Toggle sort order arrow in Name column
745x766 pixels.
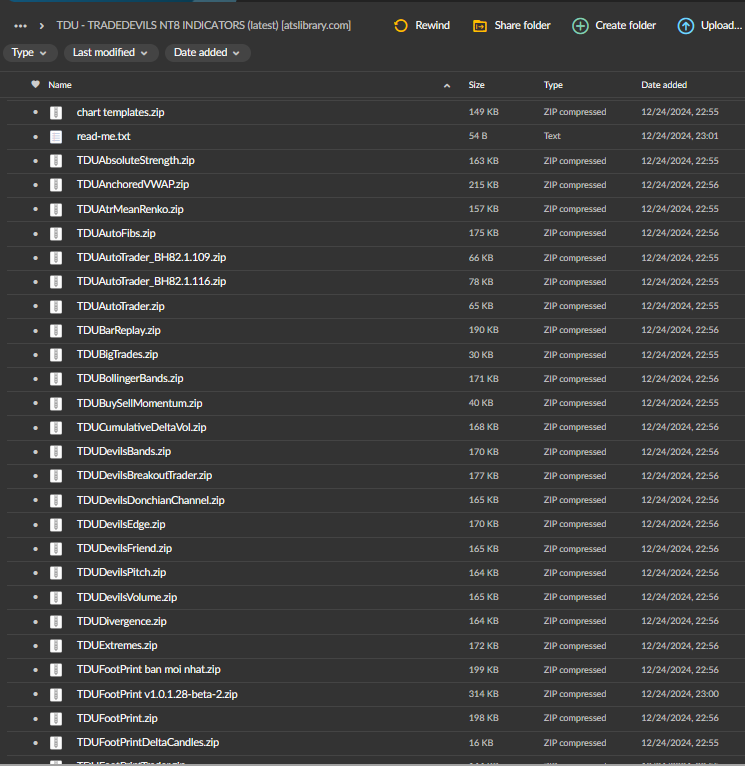point(447,86)
